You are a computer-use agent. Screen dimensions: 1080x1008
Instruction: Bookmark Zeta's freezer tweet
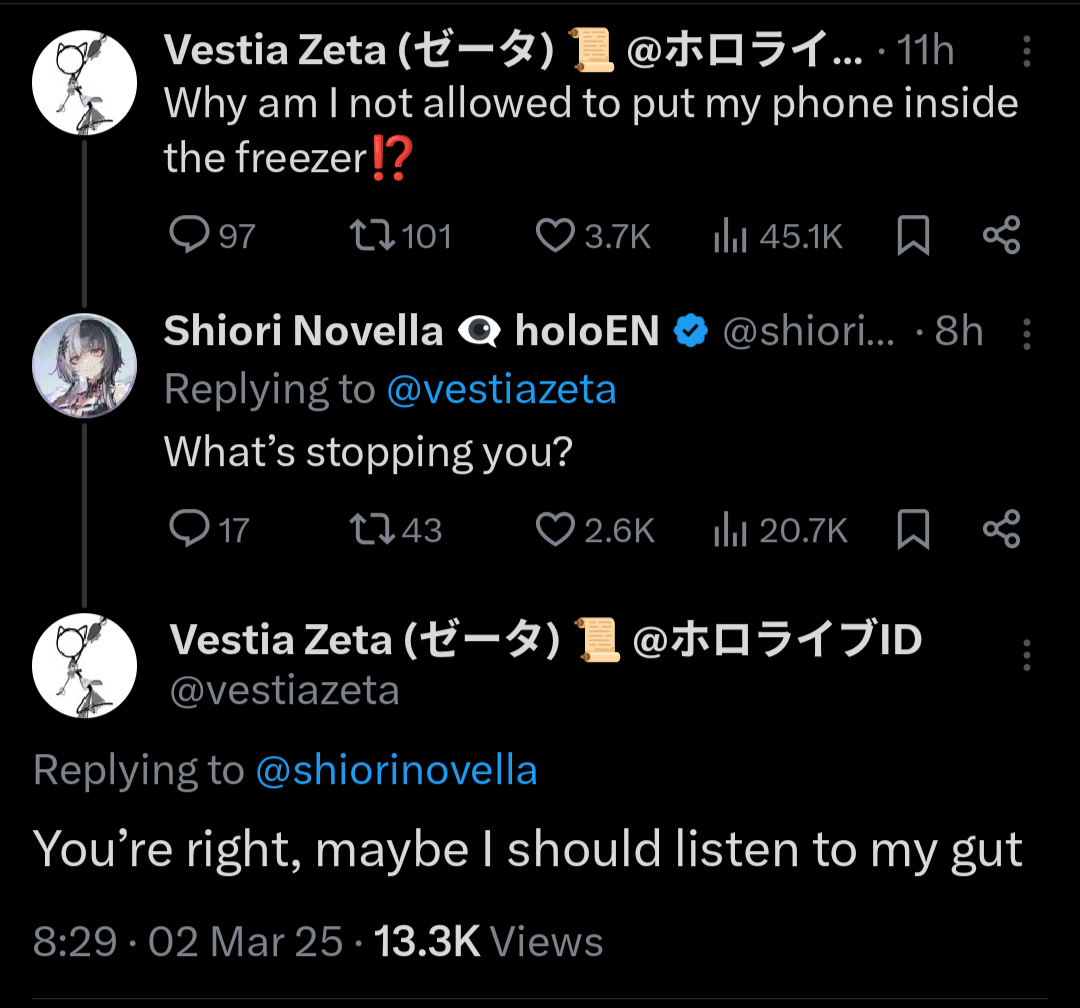click(913, 236)
